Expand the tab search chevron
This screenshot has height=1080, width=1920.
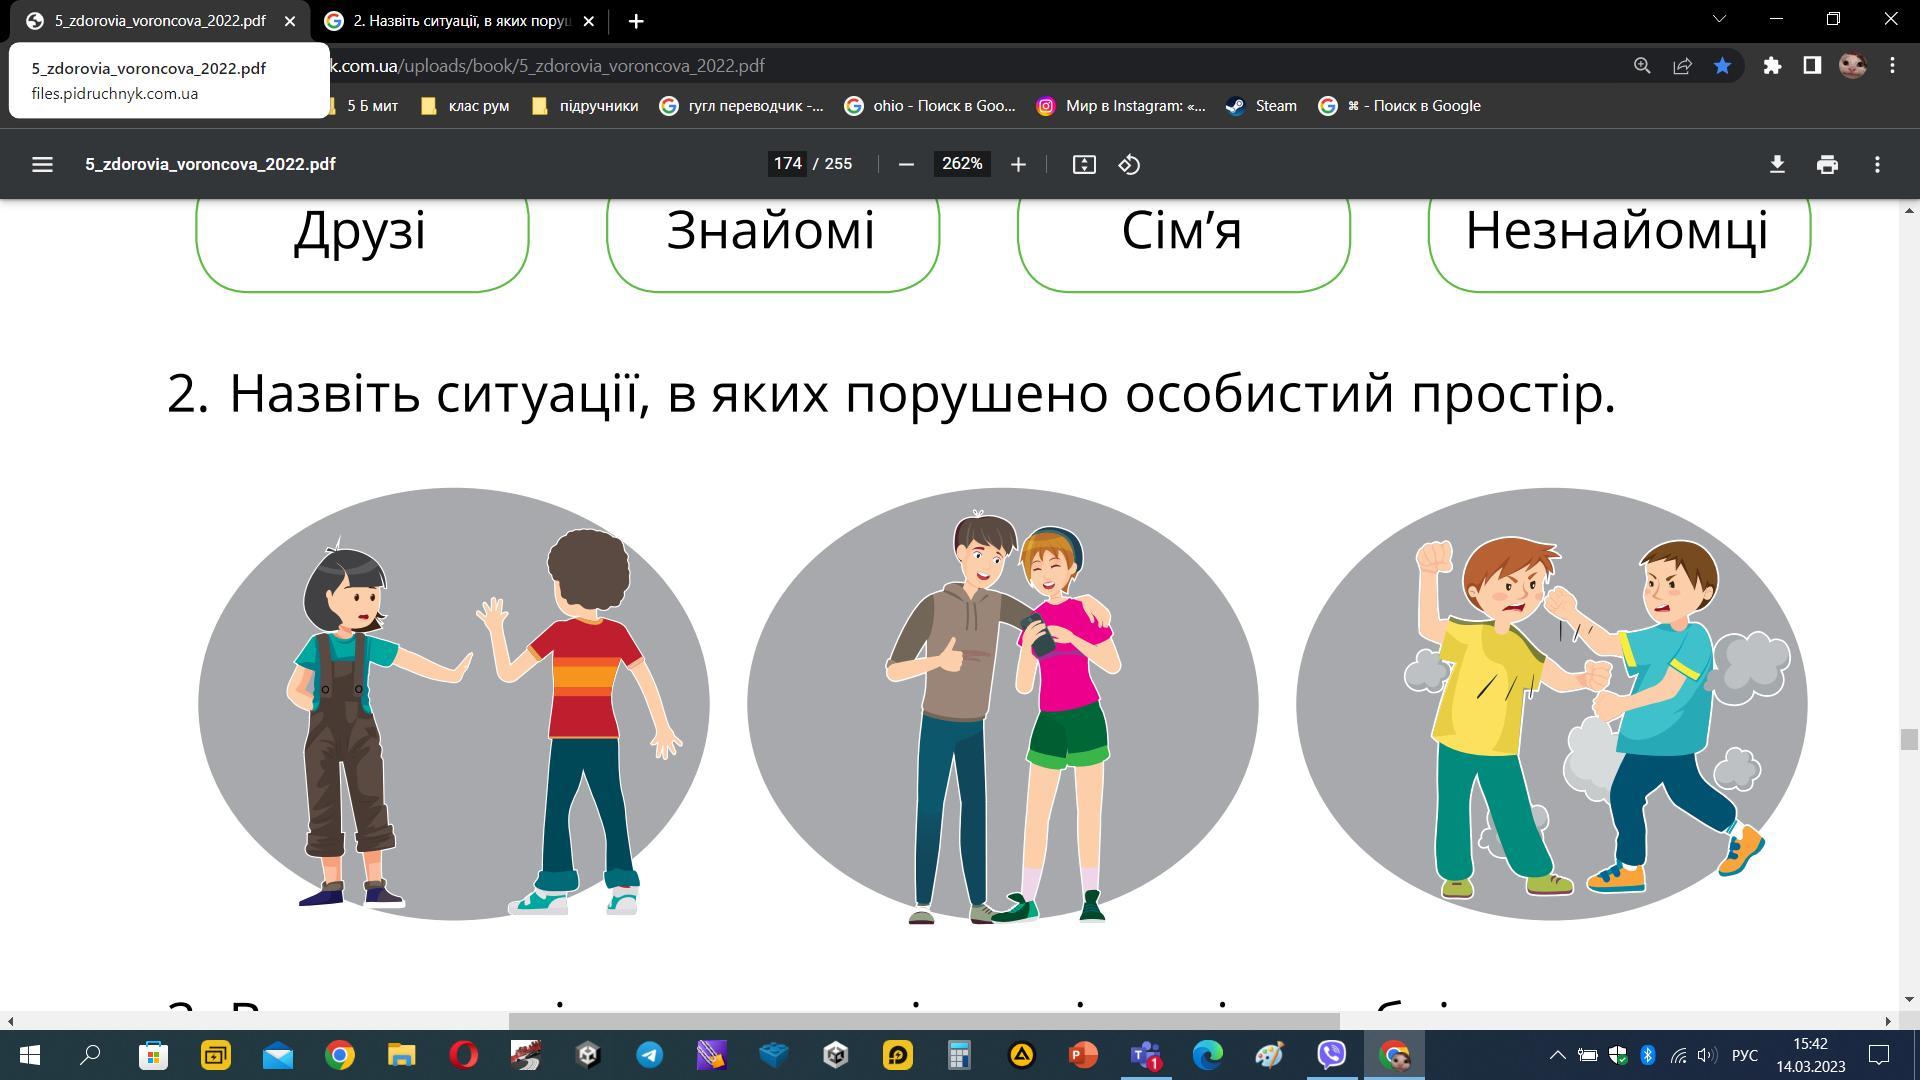1719,19
